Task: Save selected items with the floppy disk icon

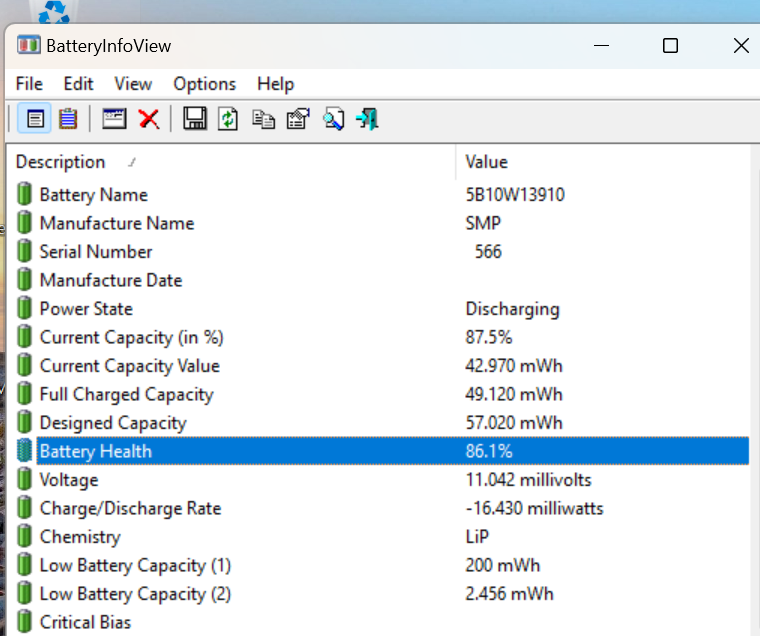Action: [x=195, y=118]
